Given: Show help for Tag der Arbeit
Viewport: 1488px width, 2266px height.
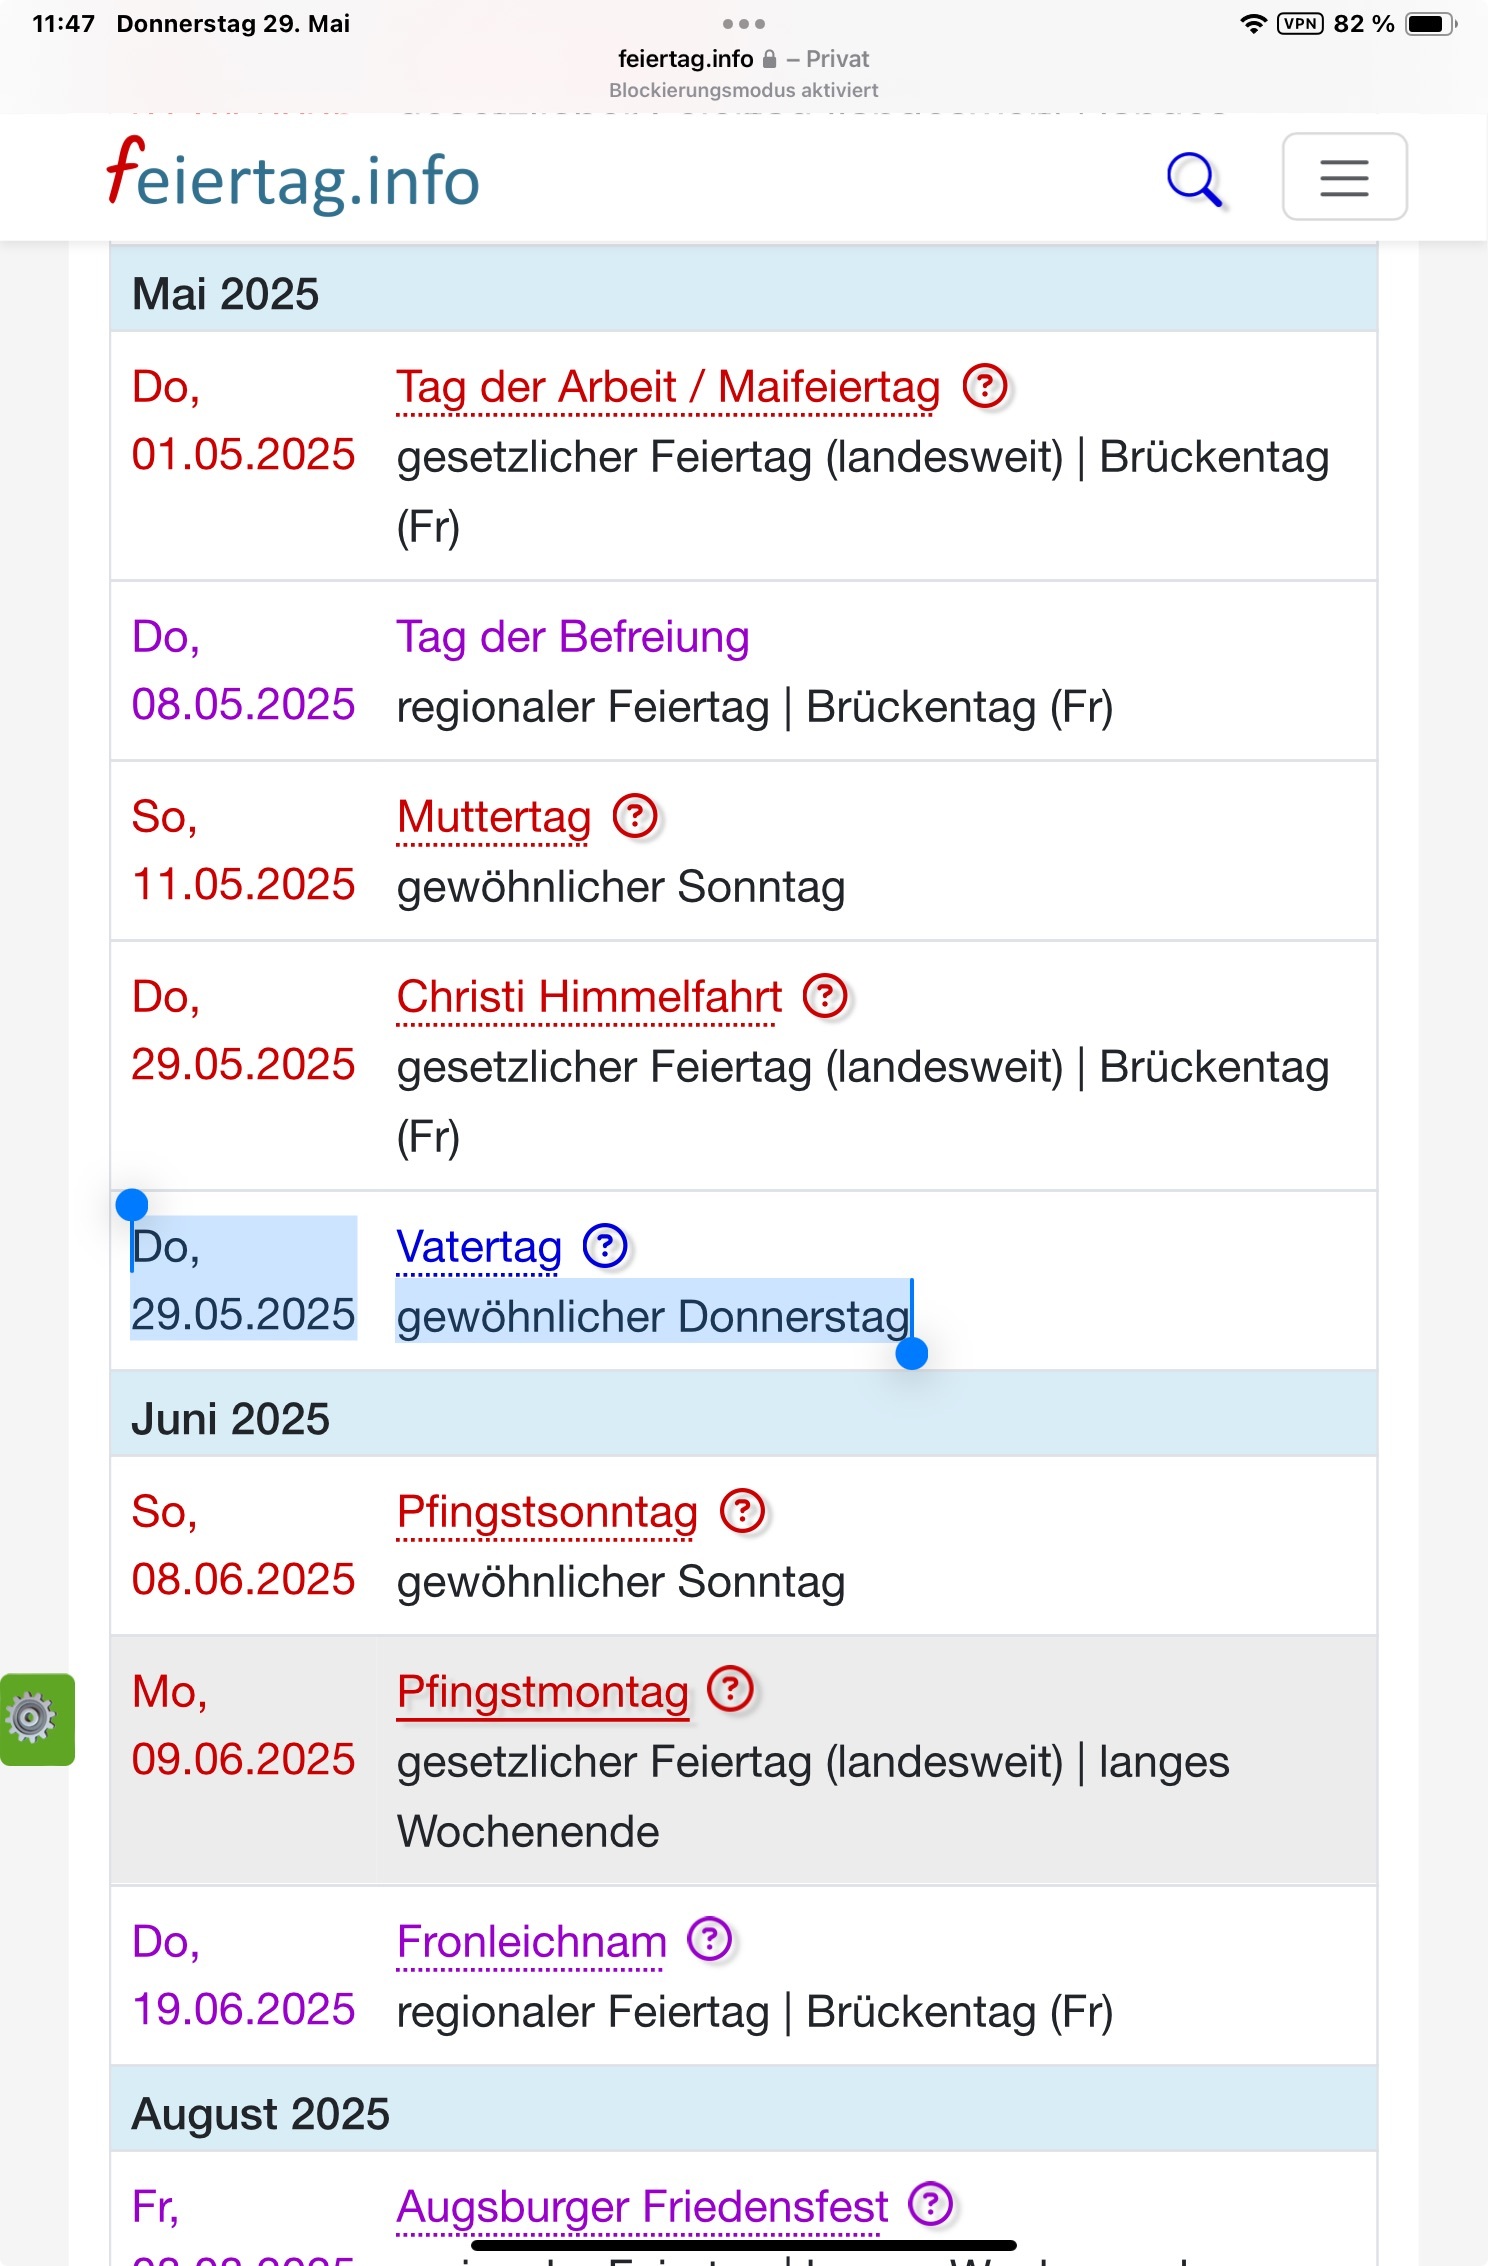Looking at the screenshot, I should click(x=986, y=387).
